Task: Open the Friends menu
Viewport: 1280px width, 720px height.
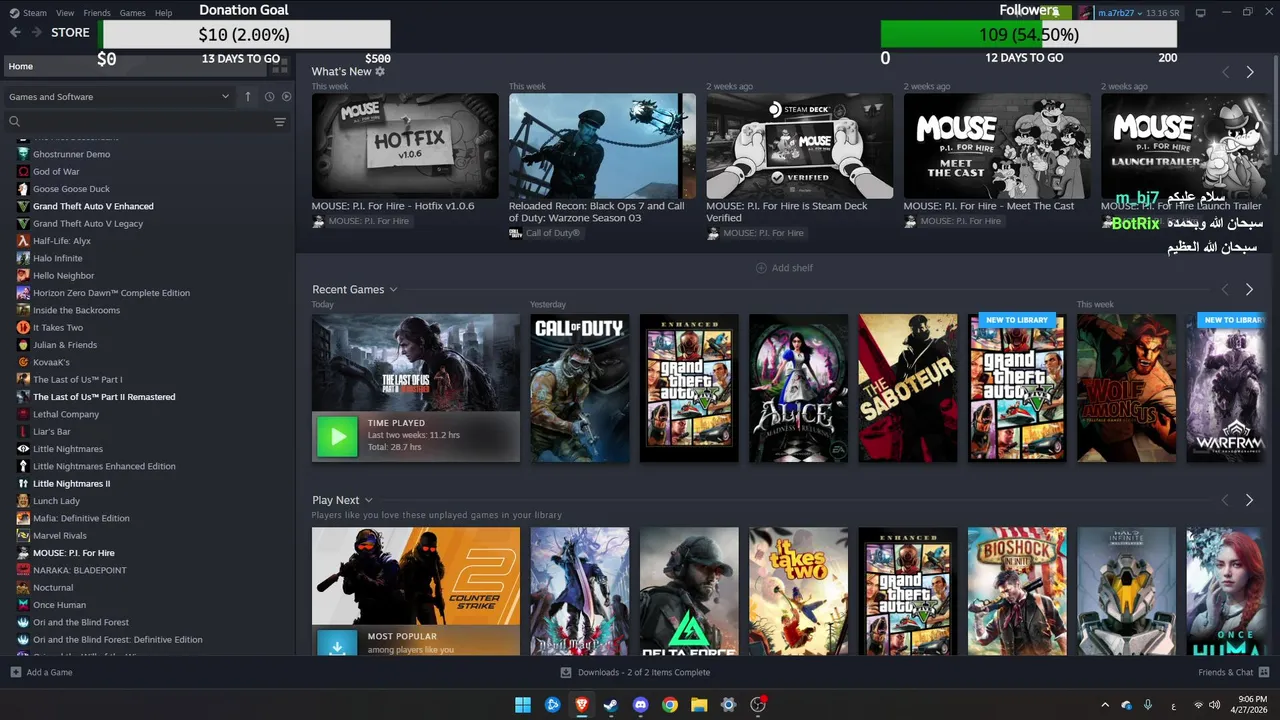Action: click(x=97, y=13)
